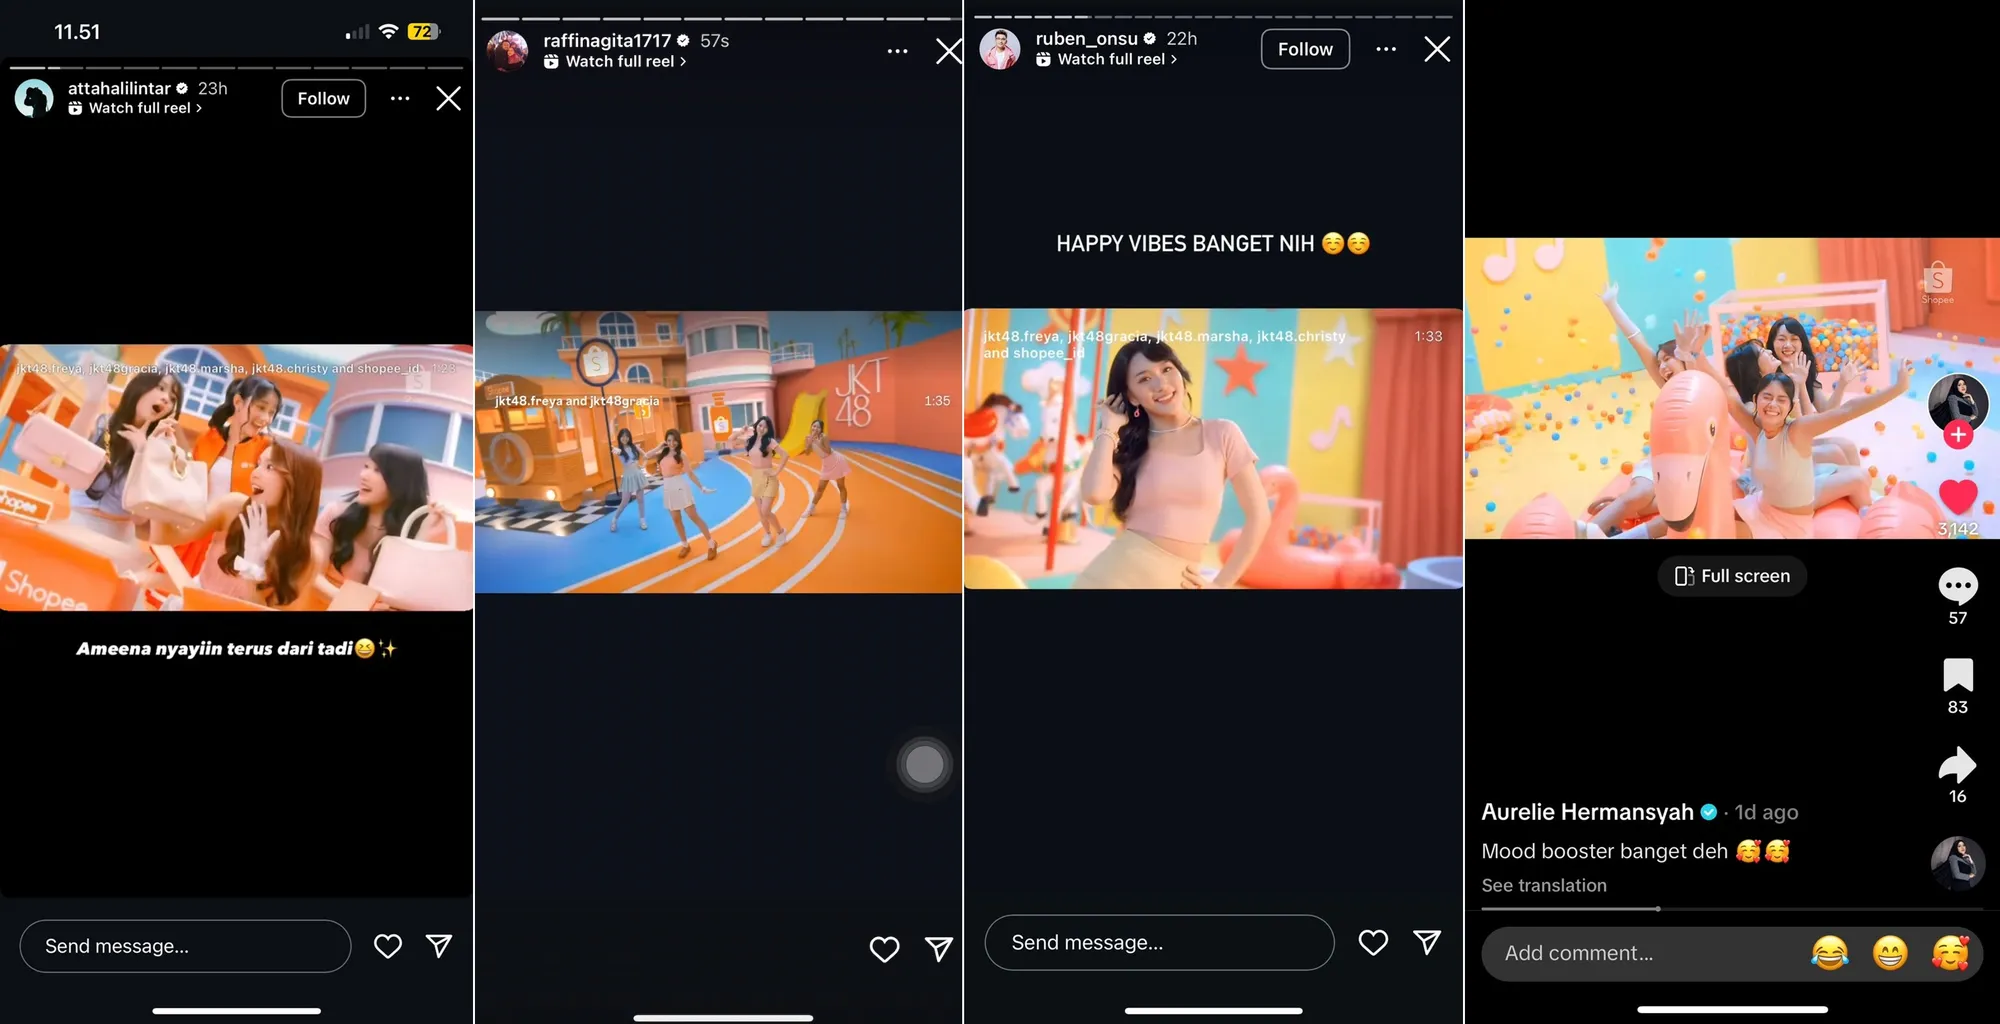This screenshot has width=2000, height=1024.
Task: Tap the floating round assistive button
Action: pyautogui.click(x=924, y=765)
